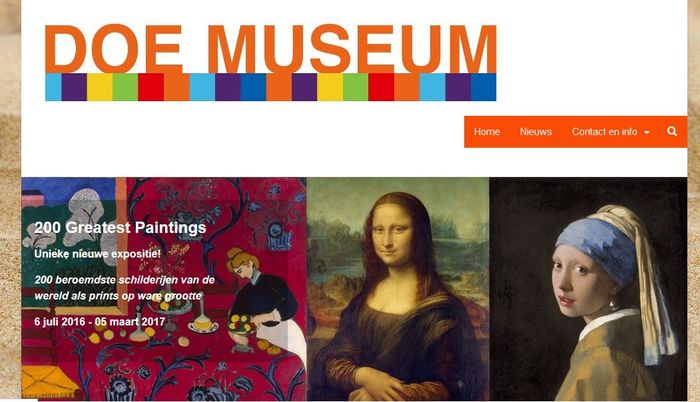Expand the Contact en info dropdown arrow
Viewport: 700px width, 402px height.
click(646, 132)
